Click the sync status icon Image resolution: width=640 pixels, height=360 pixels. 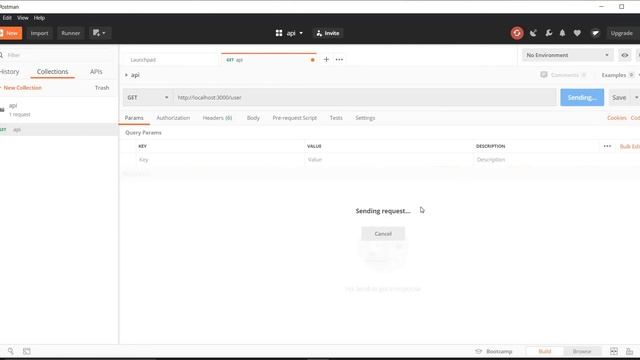click(x=517, y=33)
